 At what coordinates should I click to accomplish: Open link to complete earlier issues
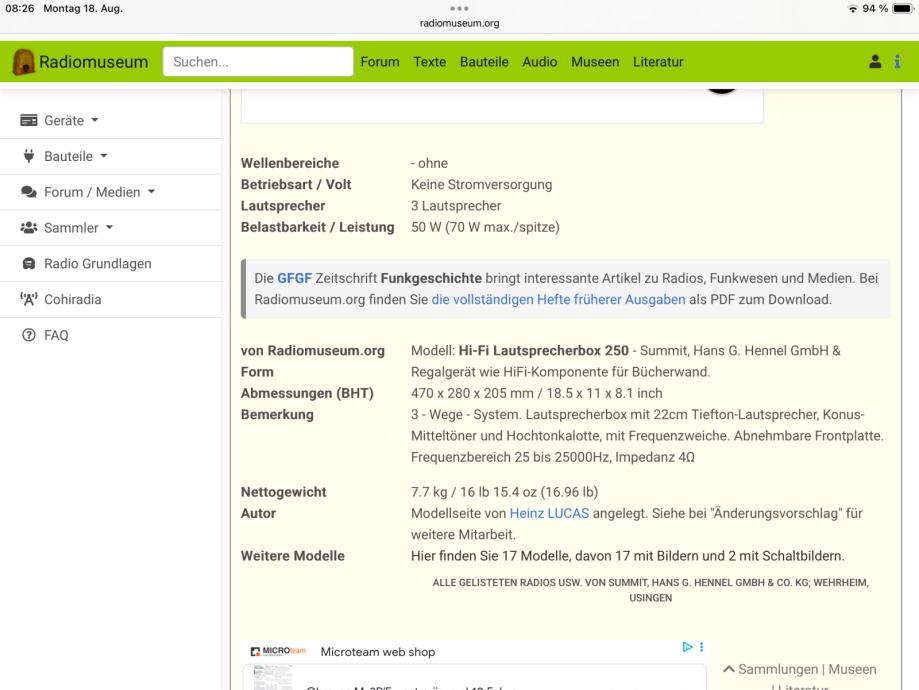coord(558,299)
